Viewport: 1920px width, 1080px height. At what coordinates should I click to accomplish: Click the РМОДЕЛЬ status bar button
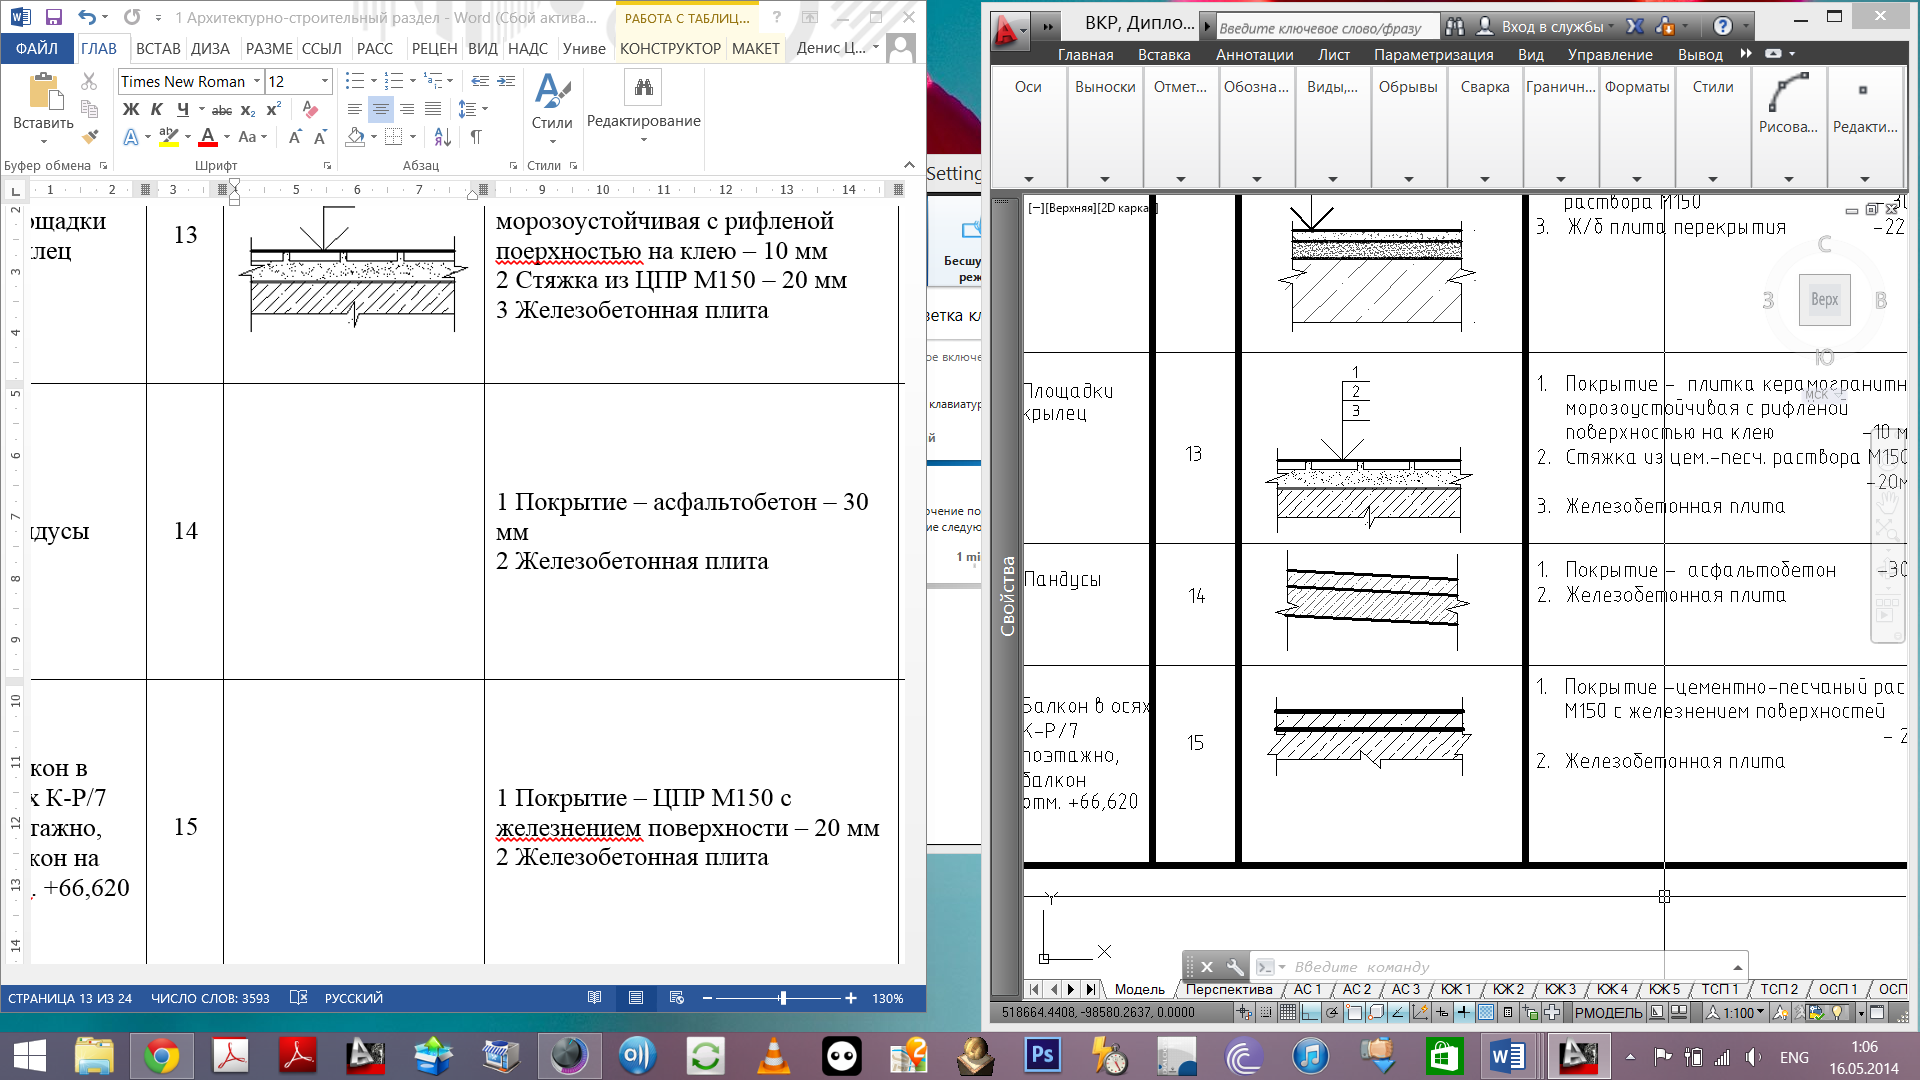coord(1608,1013)
